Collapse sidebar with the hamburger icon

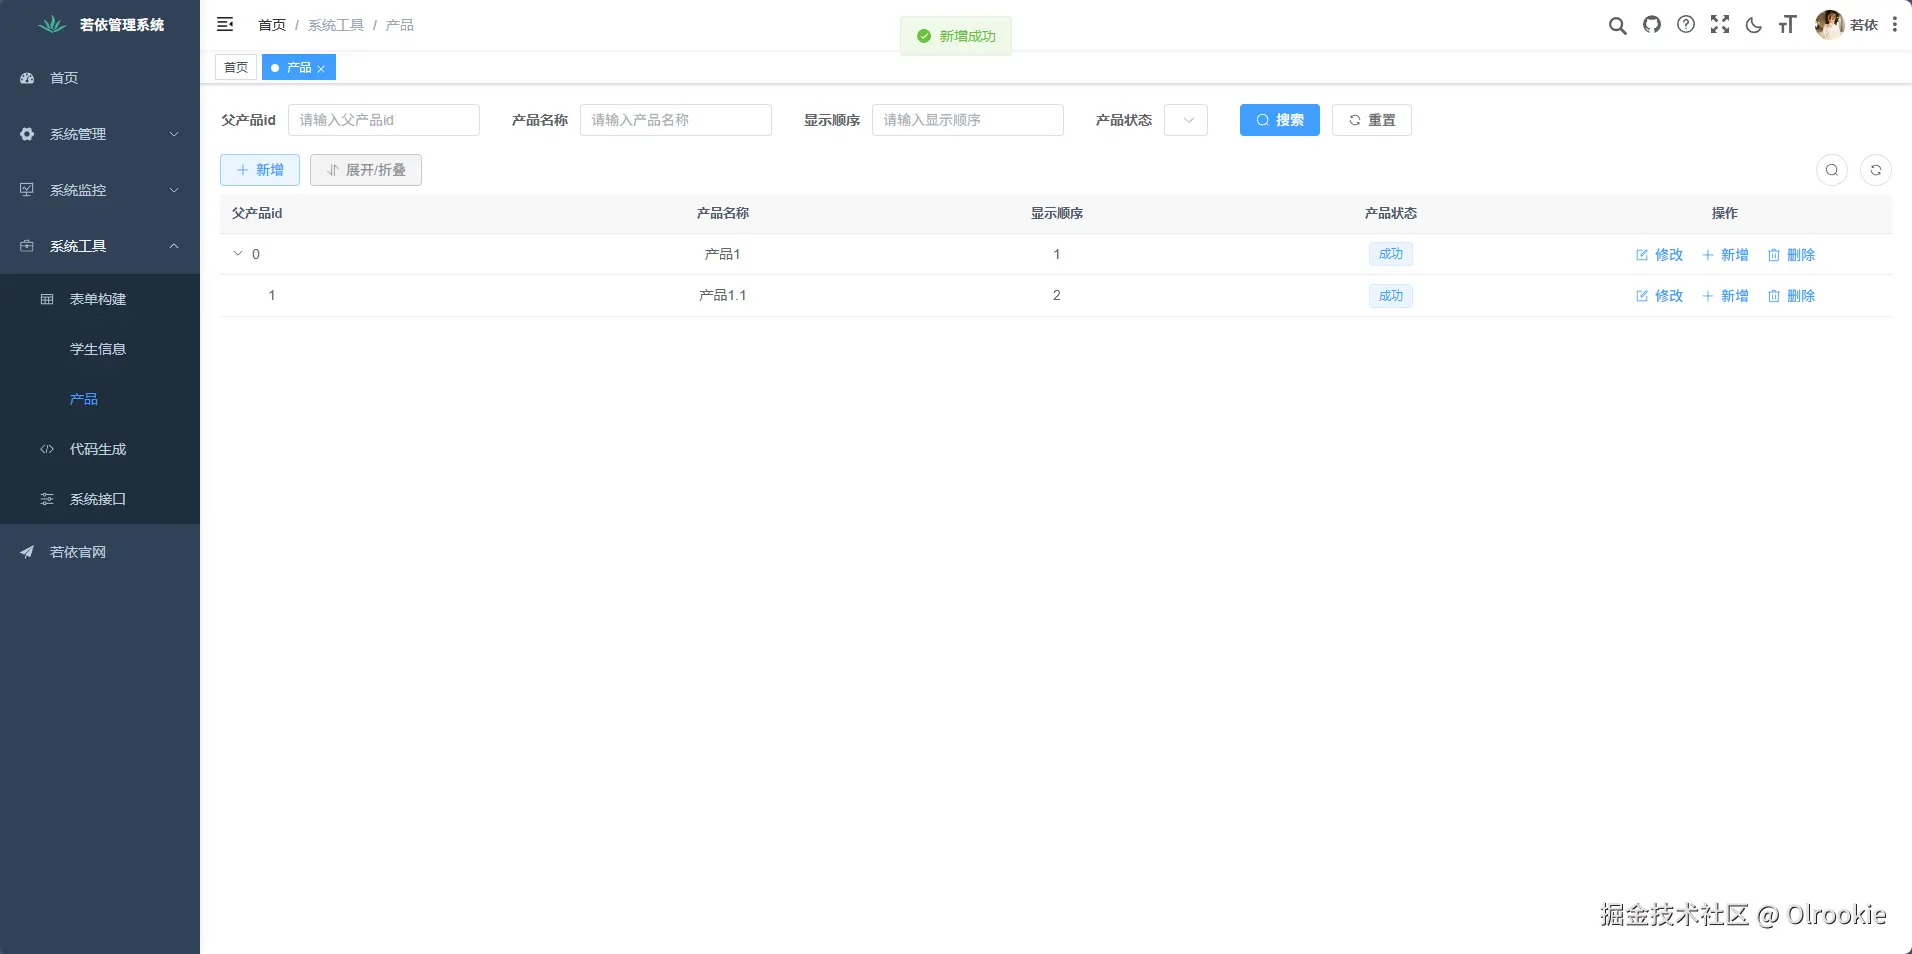pyautogui.click(x=225, y=25)
